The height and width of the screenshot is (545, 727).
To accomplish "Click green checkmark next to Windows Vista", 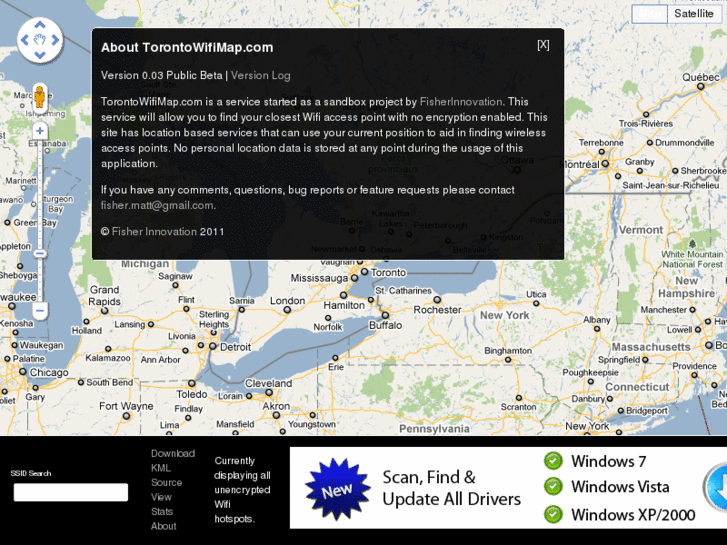I will pos(553,487).
